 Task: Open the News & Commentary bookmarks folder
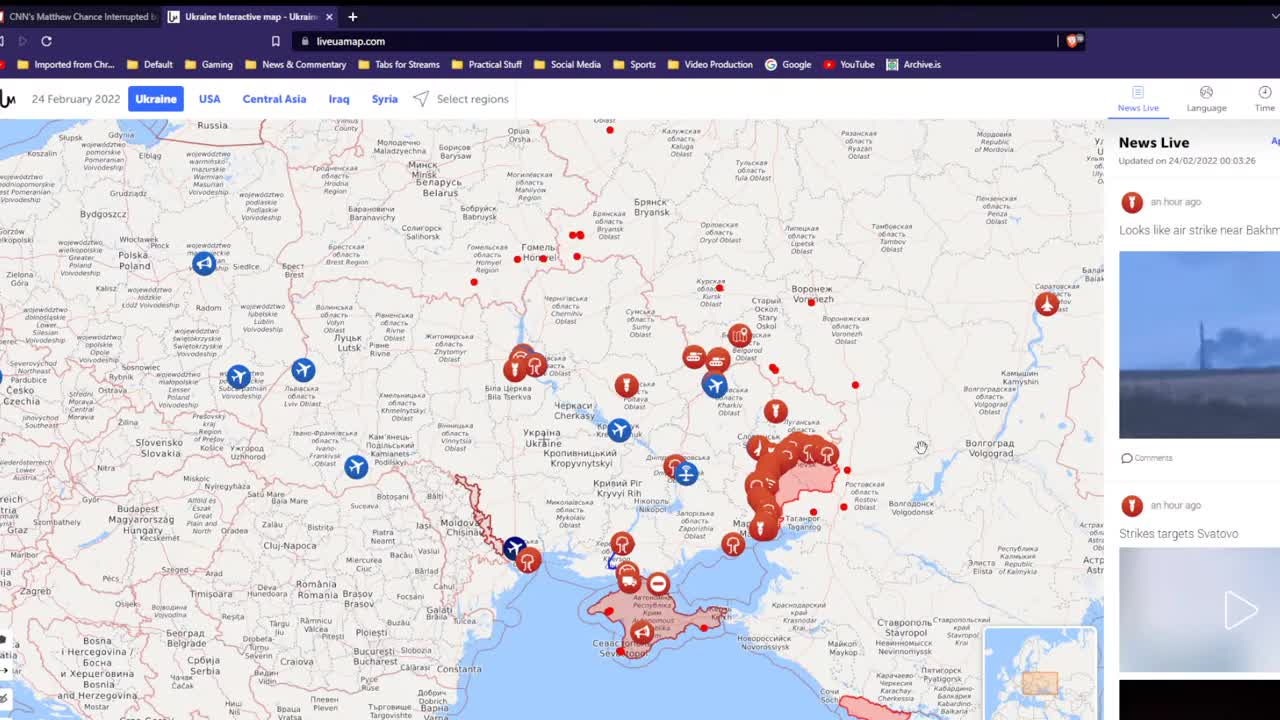(x=295, y=64)
